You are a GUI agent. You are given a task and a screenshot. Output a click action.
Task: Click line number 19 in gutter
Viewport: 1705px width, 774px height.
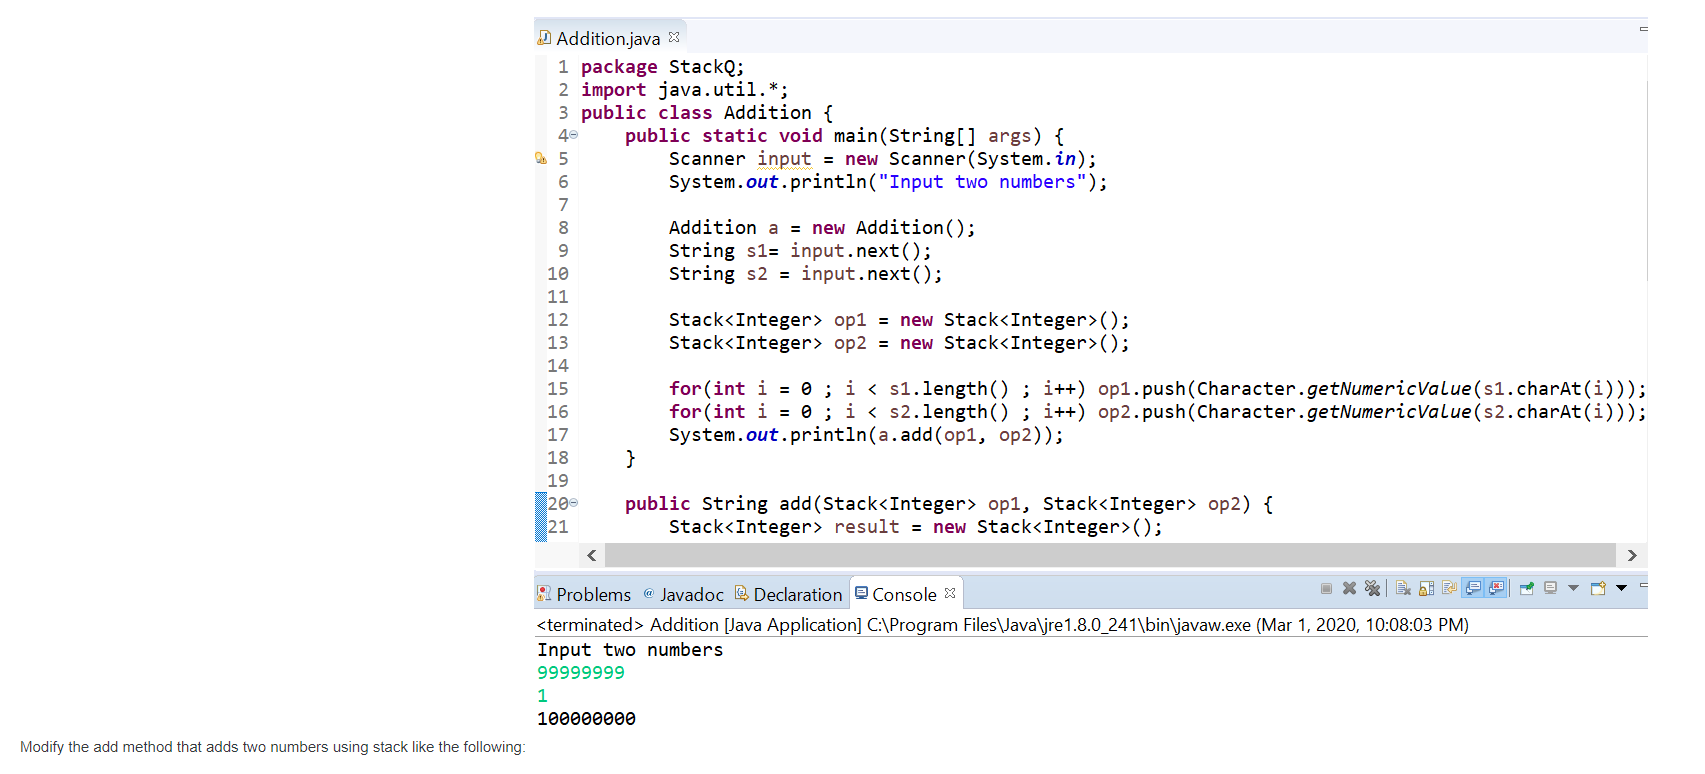tap(558, 481)
